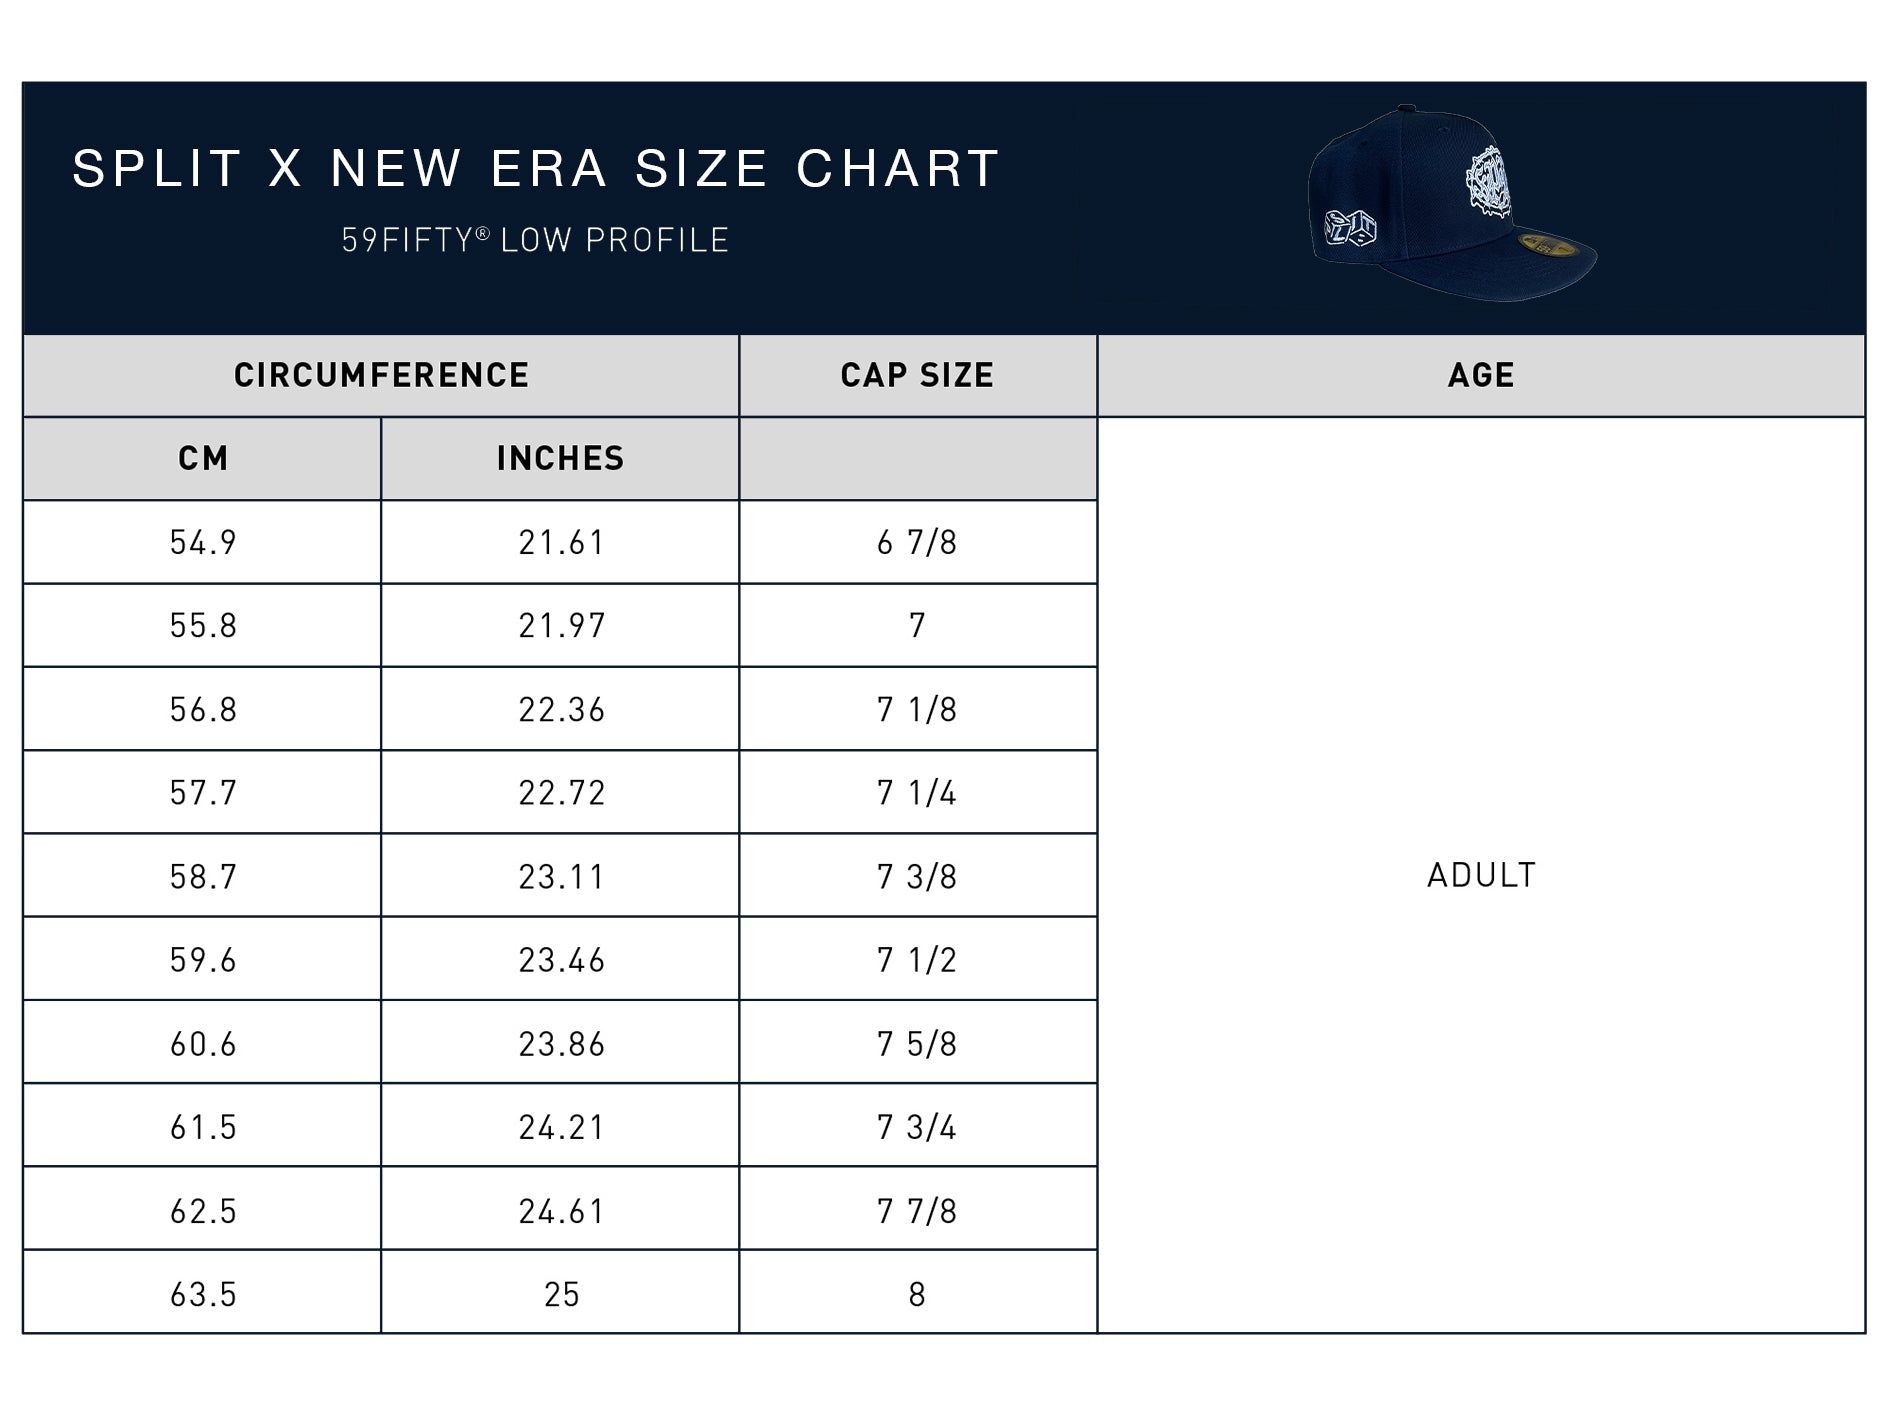Select the 7 3/8 cap size cell
Viewport: 1890px width, 1417px height.
click(918, 876)
